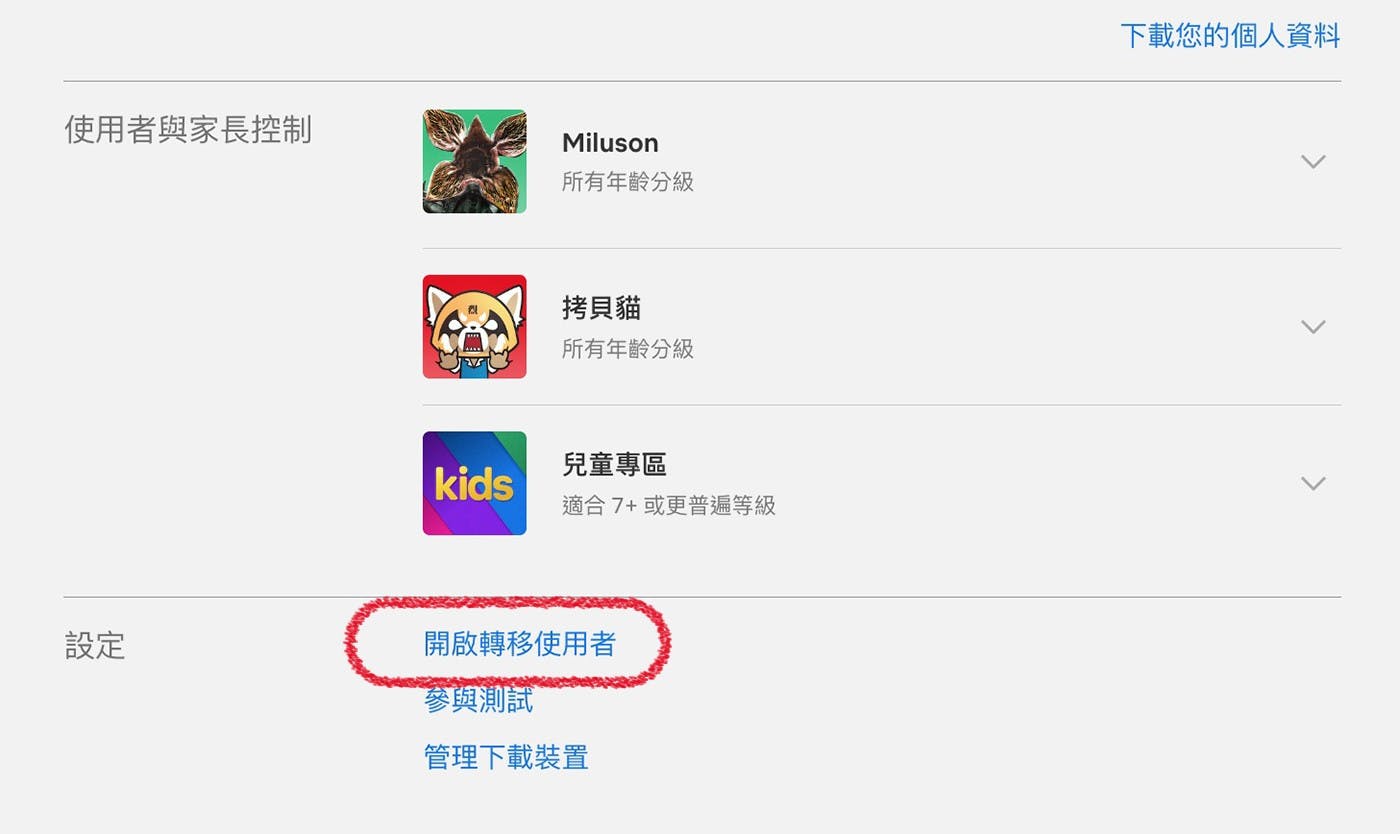
Task: Click the 兒童專區 profile name
Action: pyautogui.click(x=614, y=465)
